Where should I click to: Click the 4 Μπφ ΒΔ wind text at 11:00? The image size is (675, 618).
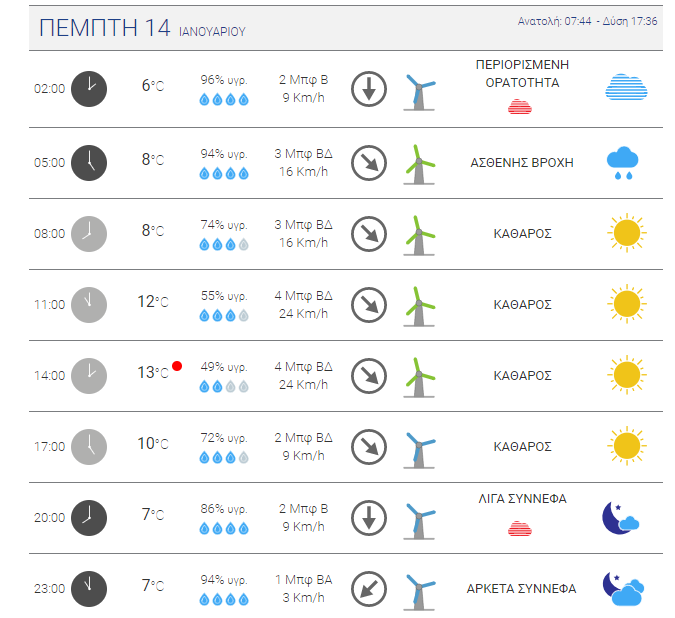303,296
